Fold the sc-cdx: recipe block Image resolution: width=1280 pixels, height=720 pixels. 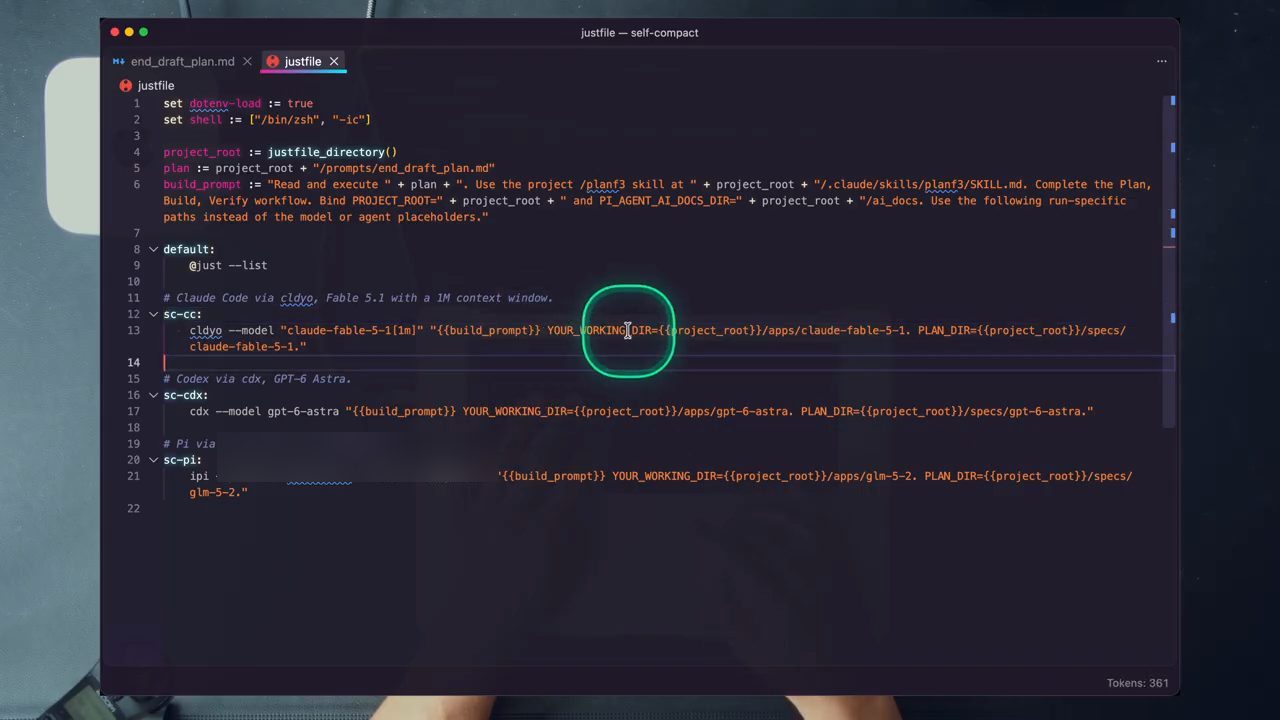pyautogui.click(x=153, y=395)
